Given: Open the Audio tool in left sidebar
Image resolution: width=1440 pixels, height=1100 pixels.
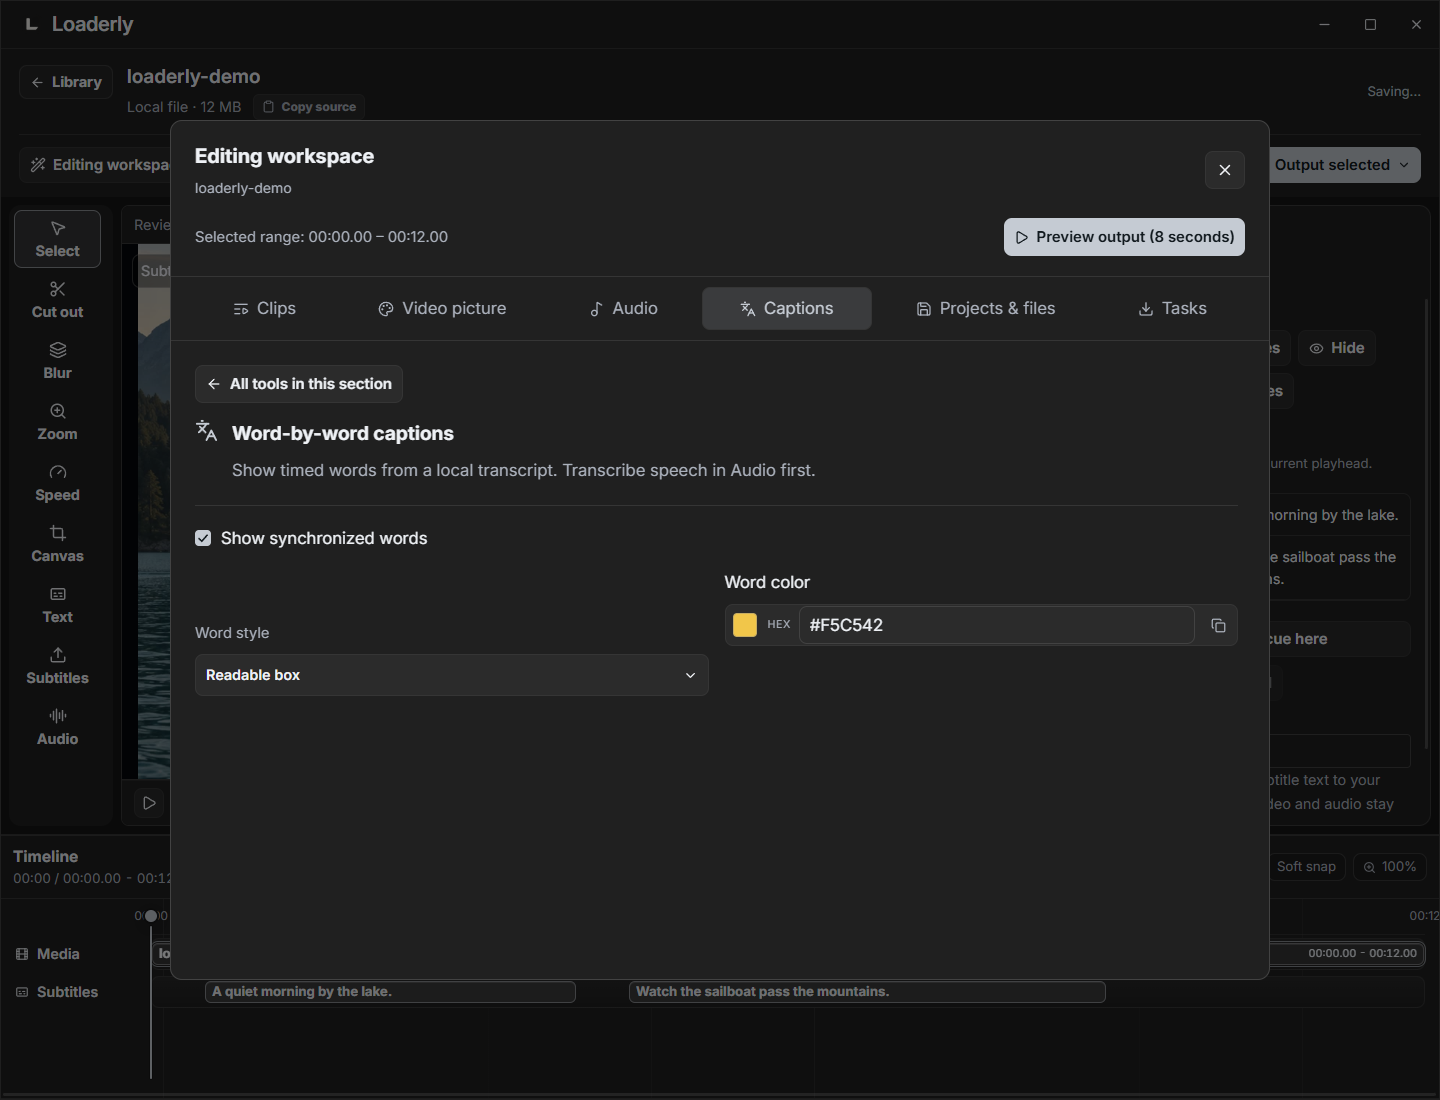Looking at the screenshot, I should coord(57,727).
